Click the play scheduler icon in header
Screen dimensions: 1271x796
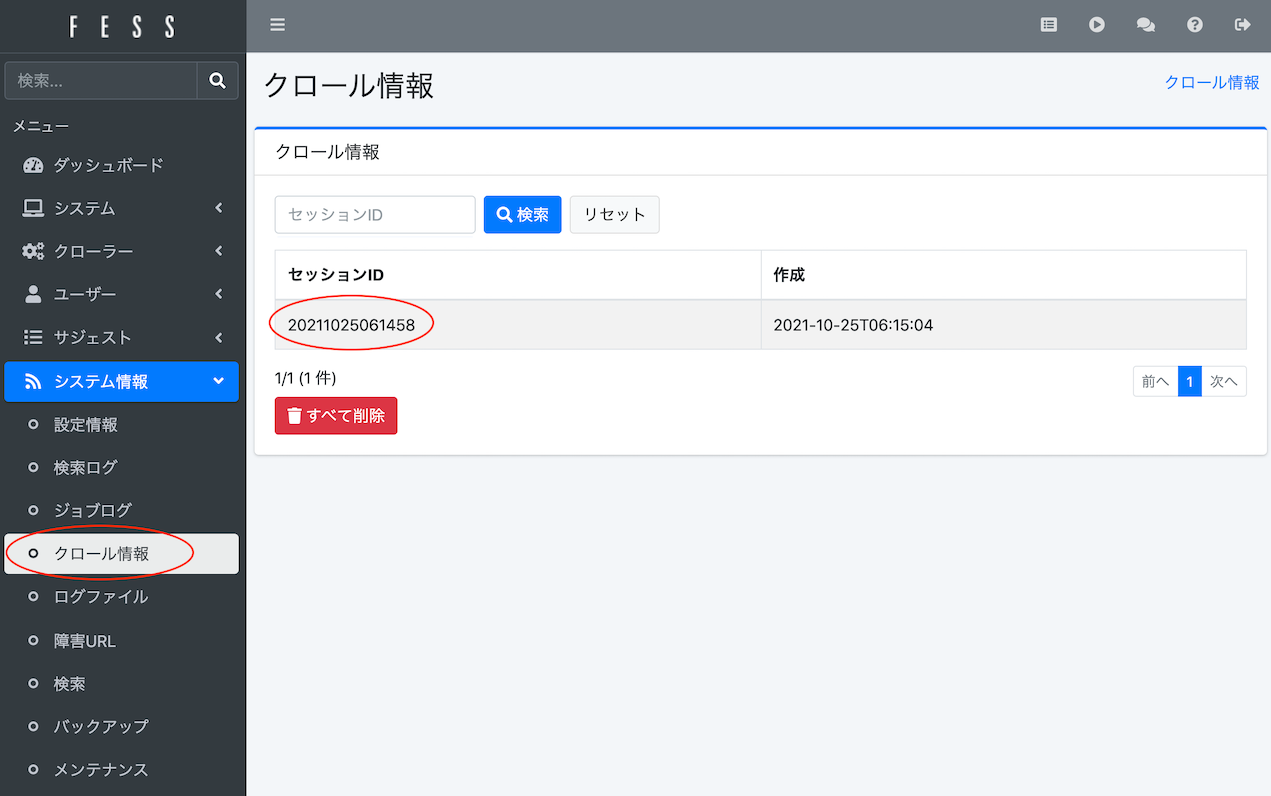point(1097,25)
